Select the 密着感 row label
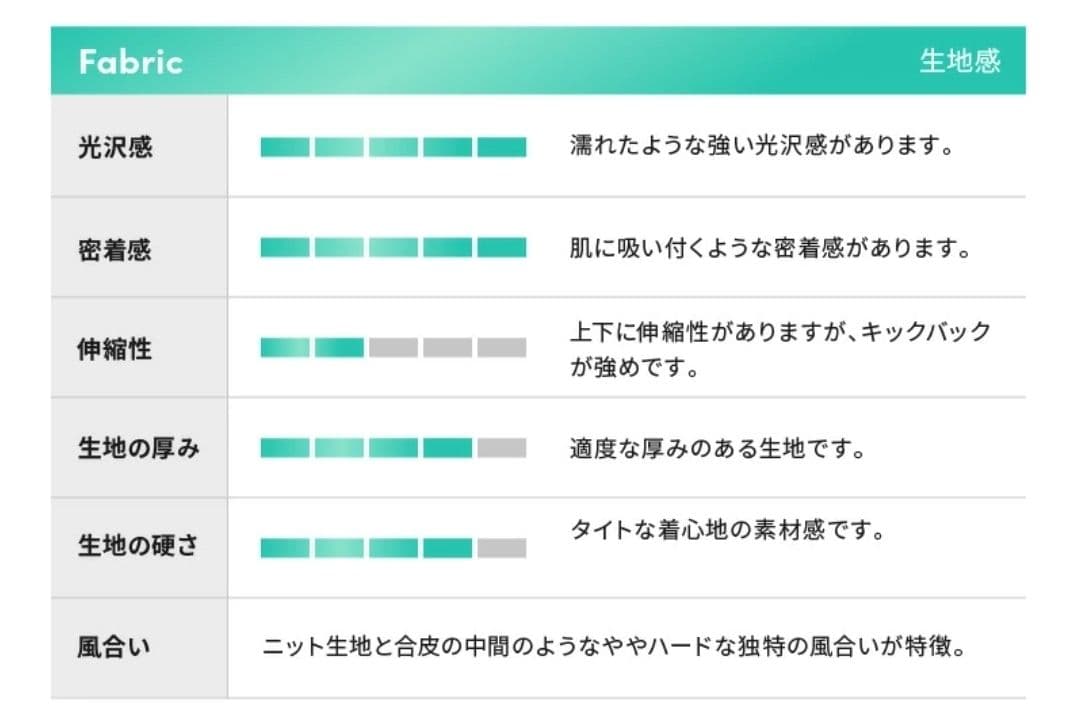1080x709 pixels. point(115,249)
